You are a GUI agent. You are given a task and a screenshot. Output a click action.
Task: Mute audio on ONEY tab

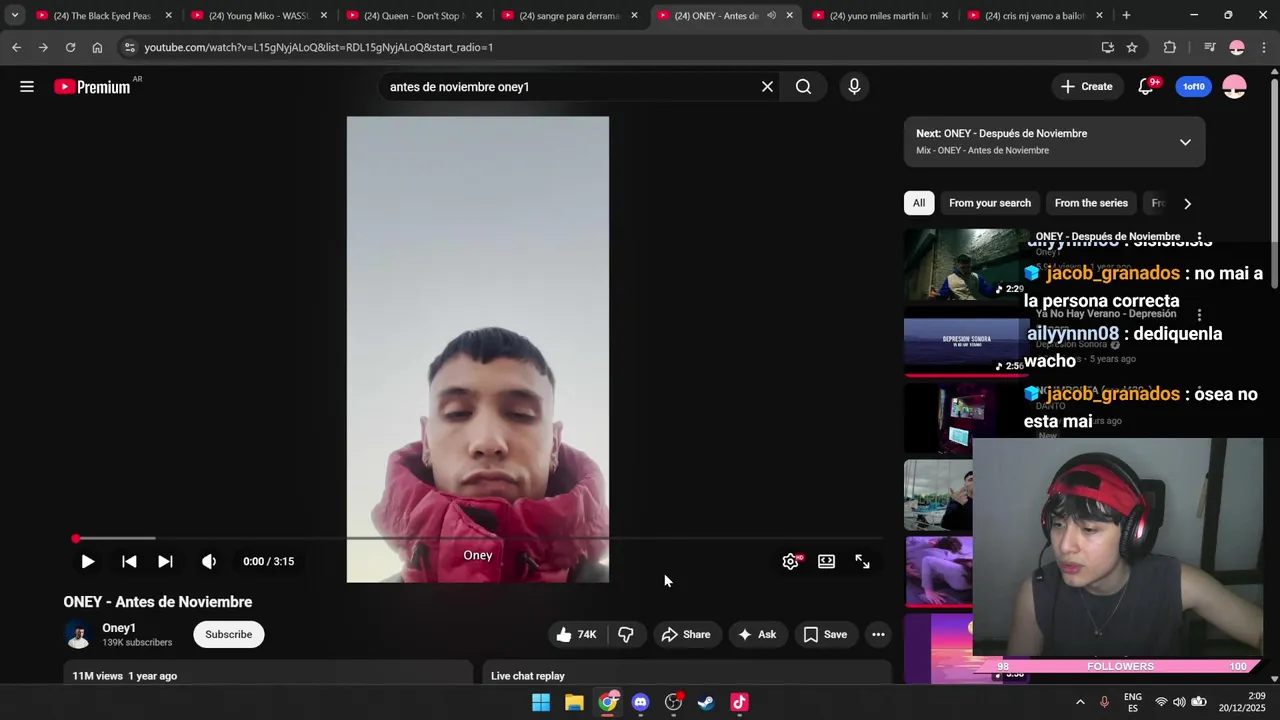tap(771, 16)
